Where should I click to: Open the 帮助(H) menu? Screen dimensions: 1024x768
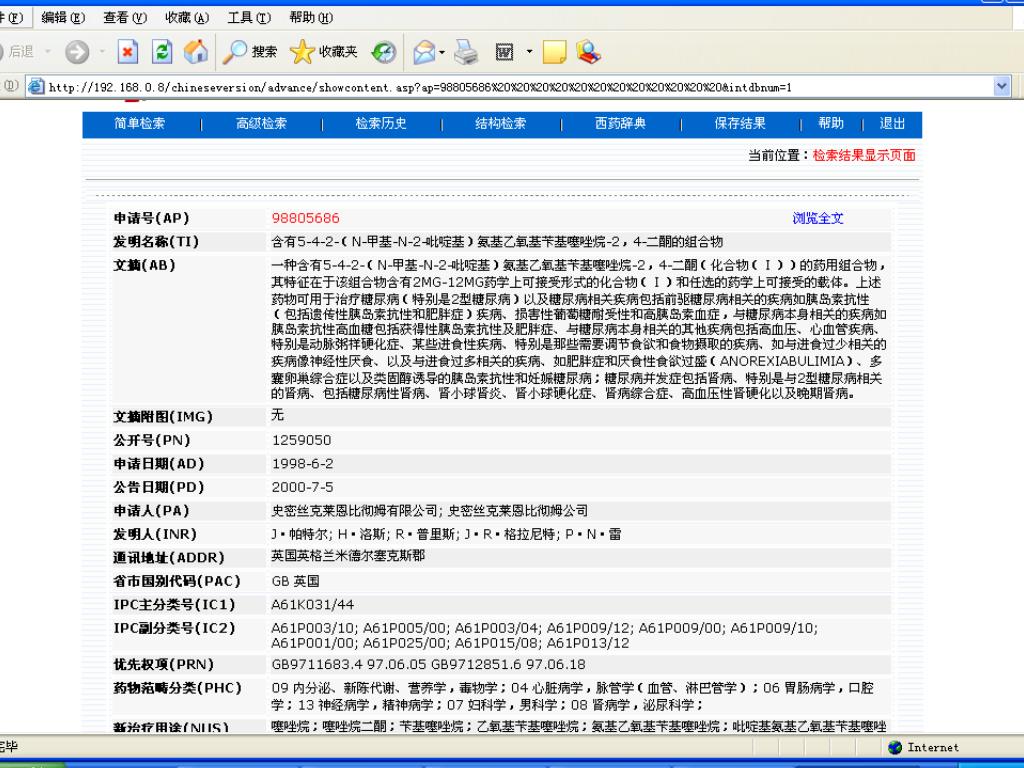click(x=311, y=18)
